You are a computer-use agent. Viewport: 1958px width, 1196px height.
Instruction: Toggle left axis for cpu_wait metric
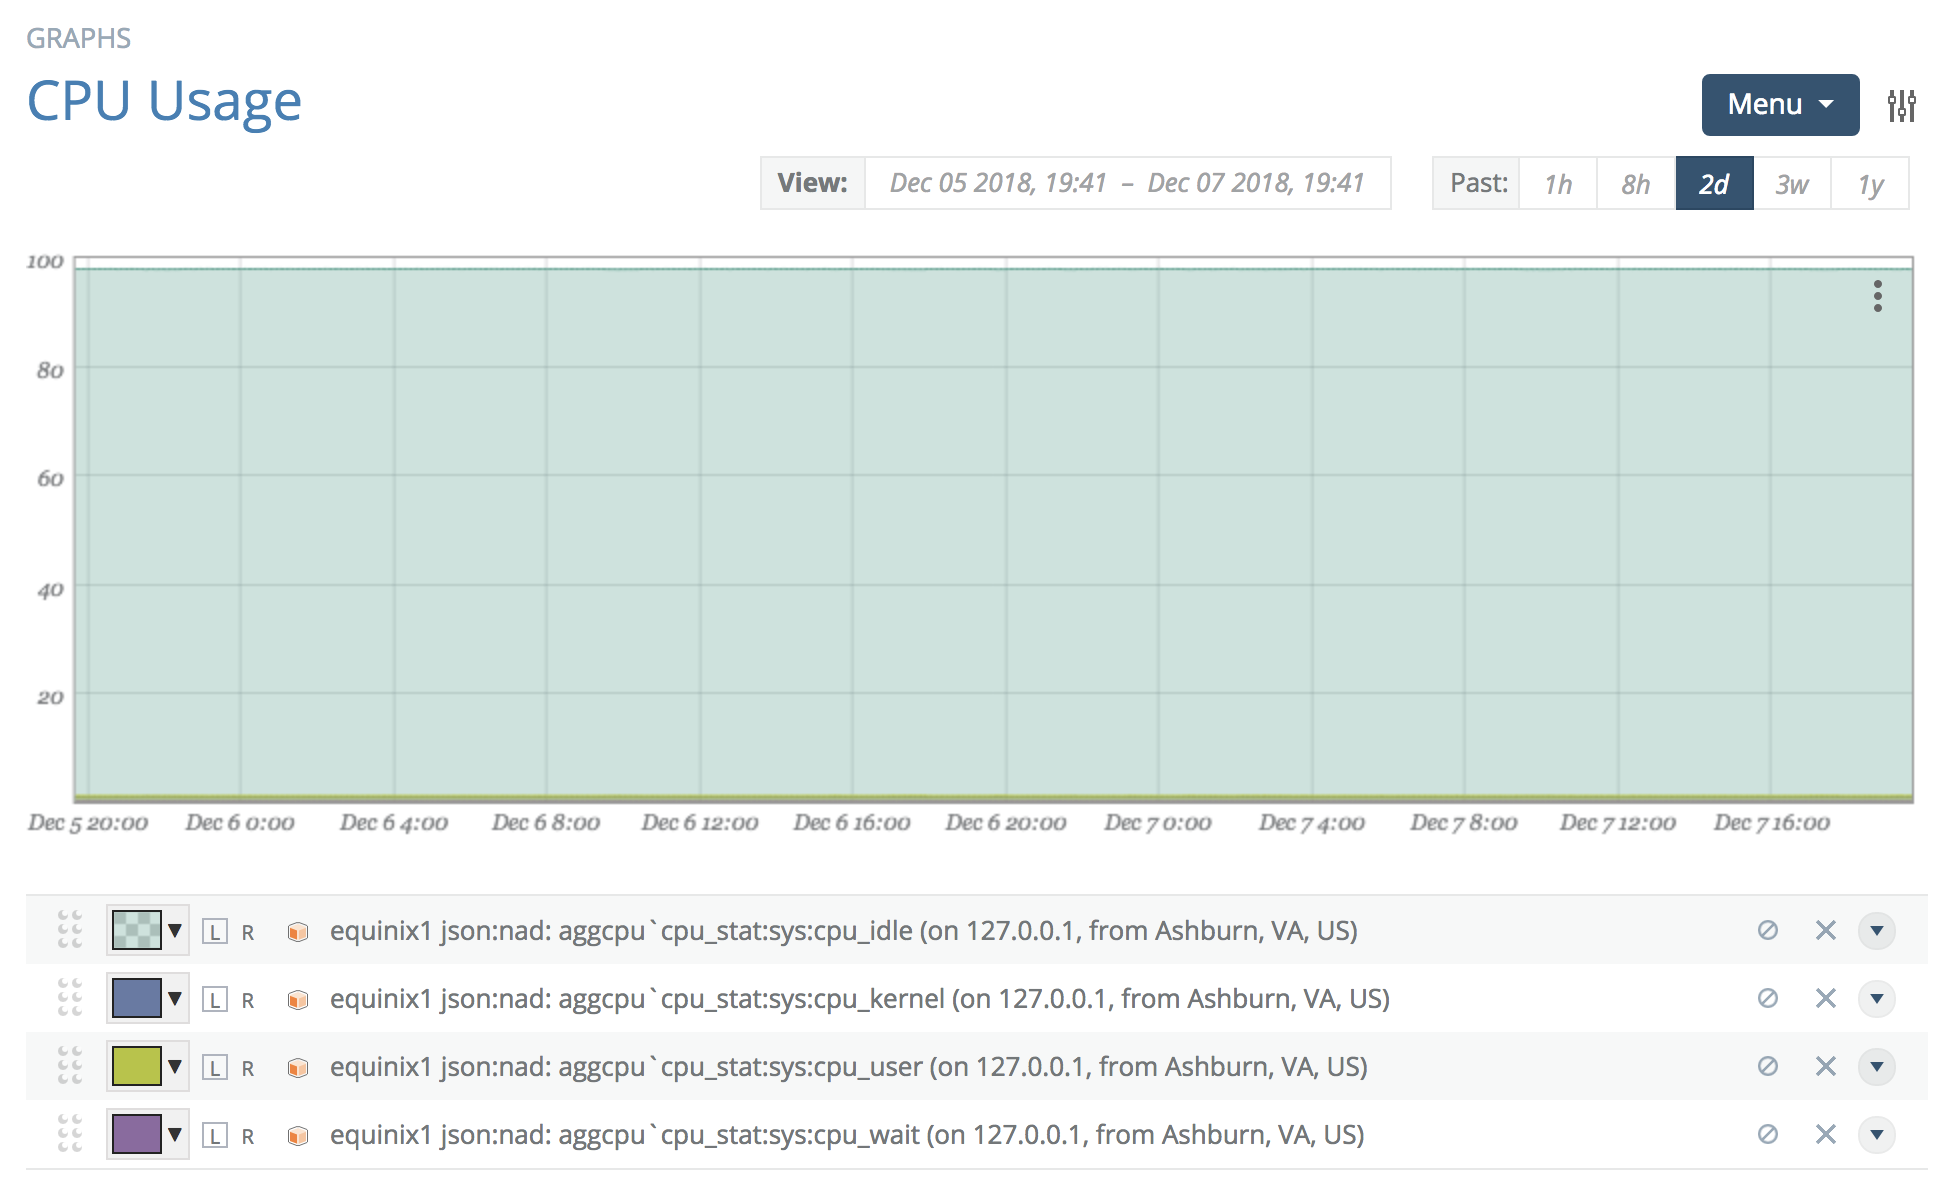pos(213,1135)
